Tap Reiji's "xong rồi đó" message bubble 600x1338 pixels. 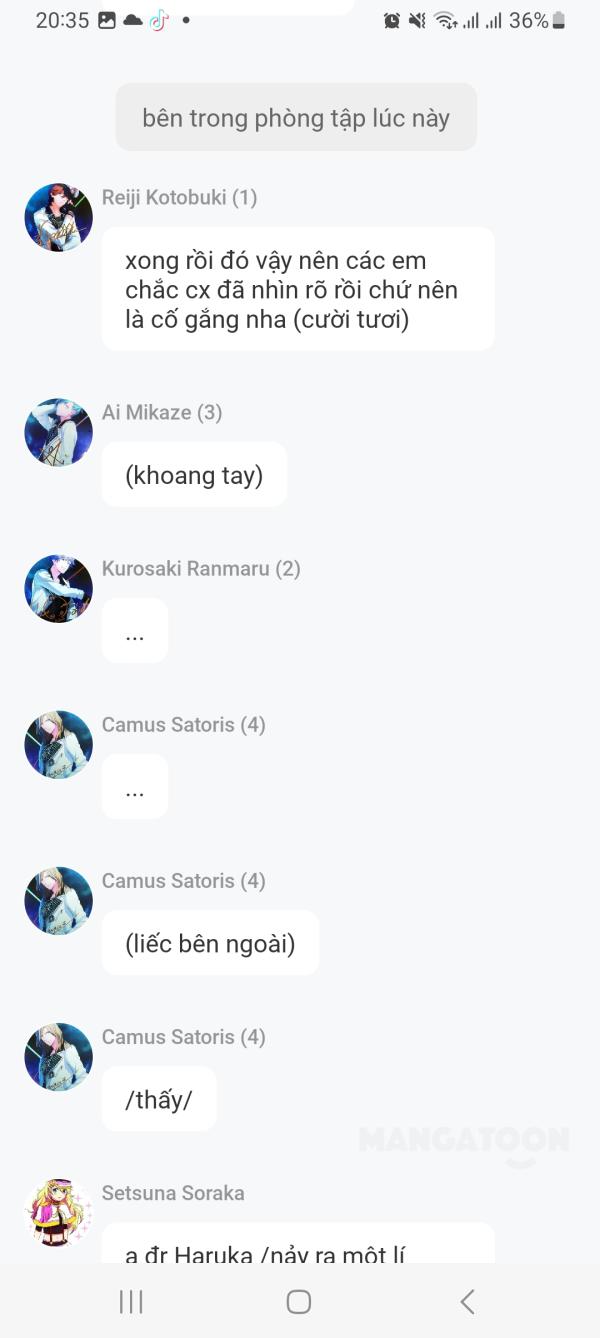coord(298,289)
